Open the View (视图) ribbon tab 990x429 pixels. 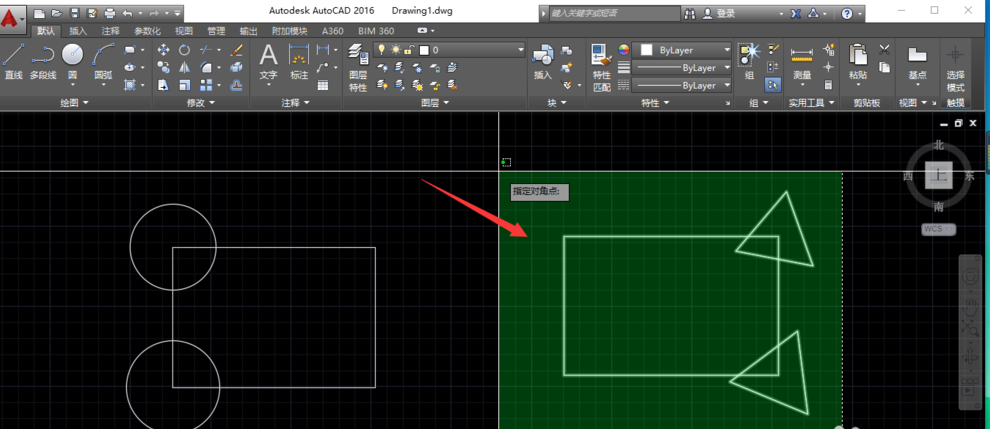pyautogui.click(x=184, y=31)
